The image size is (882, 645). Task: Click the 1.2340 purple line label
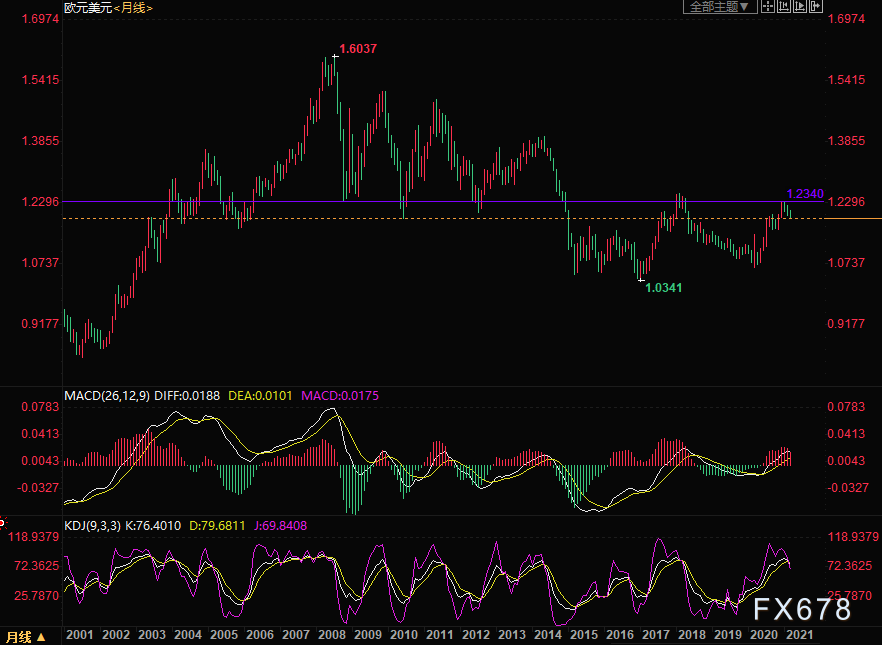(x=805, y=194)
